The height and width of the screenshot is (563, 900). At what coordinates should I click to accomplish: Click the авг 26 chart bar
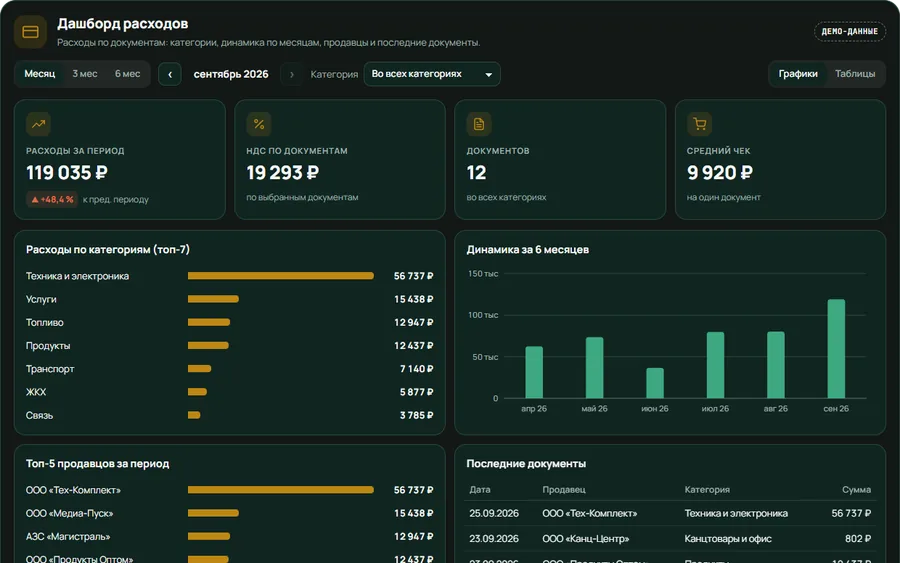click(775, 365)
